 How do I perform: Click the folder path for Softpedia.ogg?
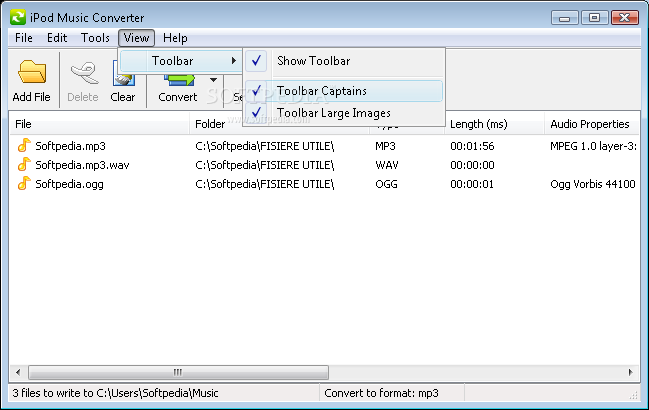(x=264, y=184)
